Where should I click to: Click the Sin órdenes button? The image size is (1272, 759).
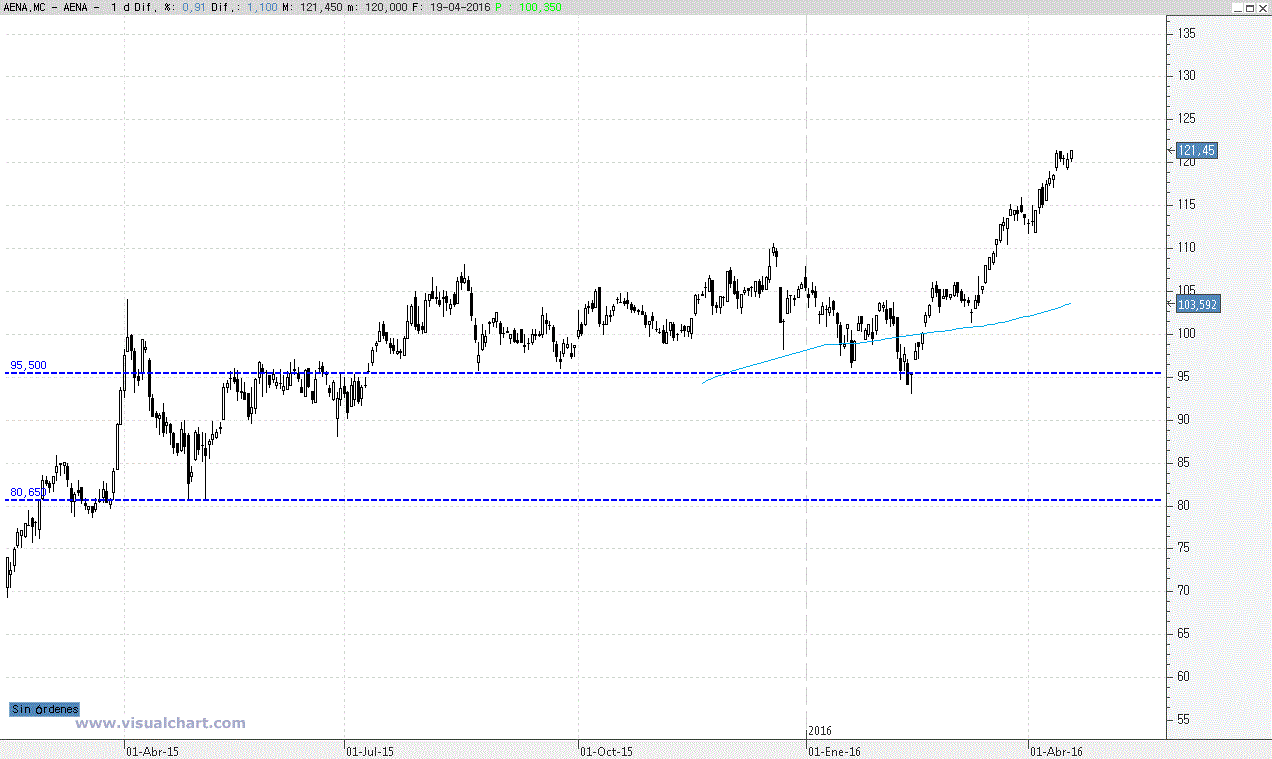[44, 709]
